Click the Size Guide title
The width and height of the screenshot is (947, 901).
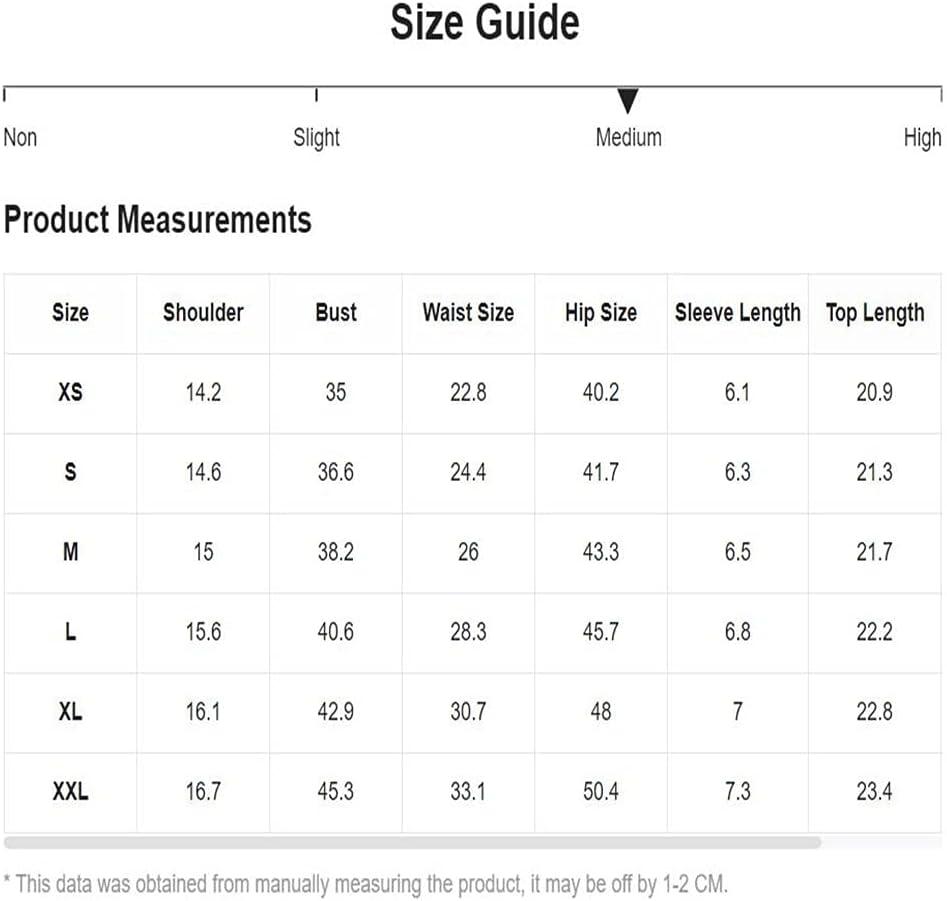[485, 23]
